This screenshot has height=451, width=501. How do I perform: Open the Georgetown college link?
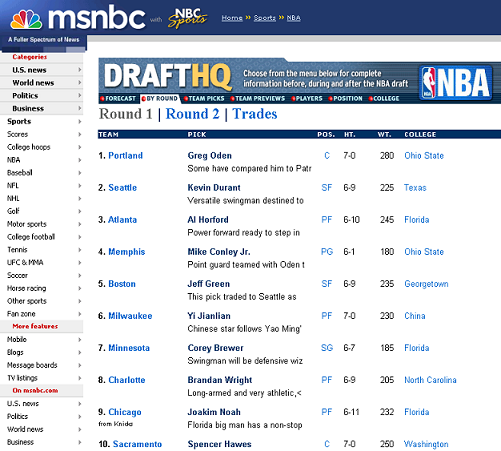tap(426, 284)
